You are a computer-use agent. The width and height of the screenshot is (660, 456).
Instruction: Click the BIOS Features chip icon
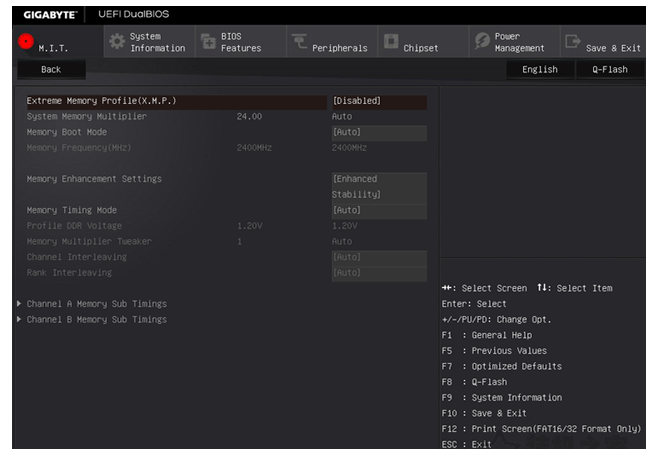pyautogui.click(x=209, y=42)
